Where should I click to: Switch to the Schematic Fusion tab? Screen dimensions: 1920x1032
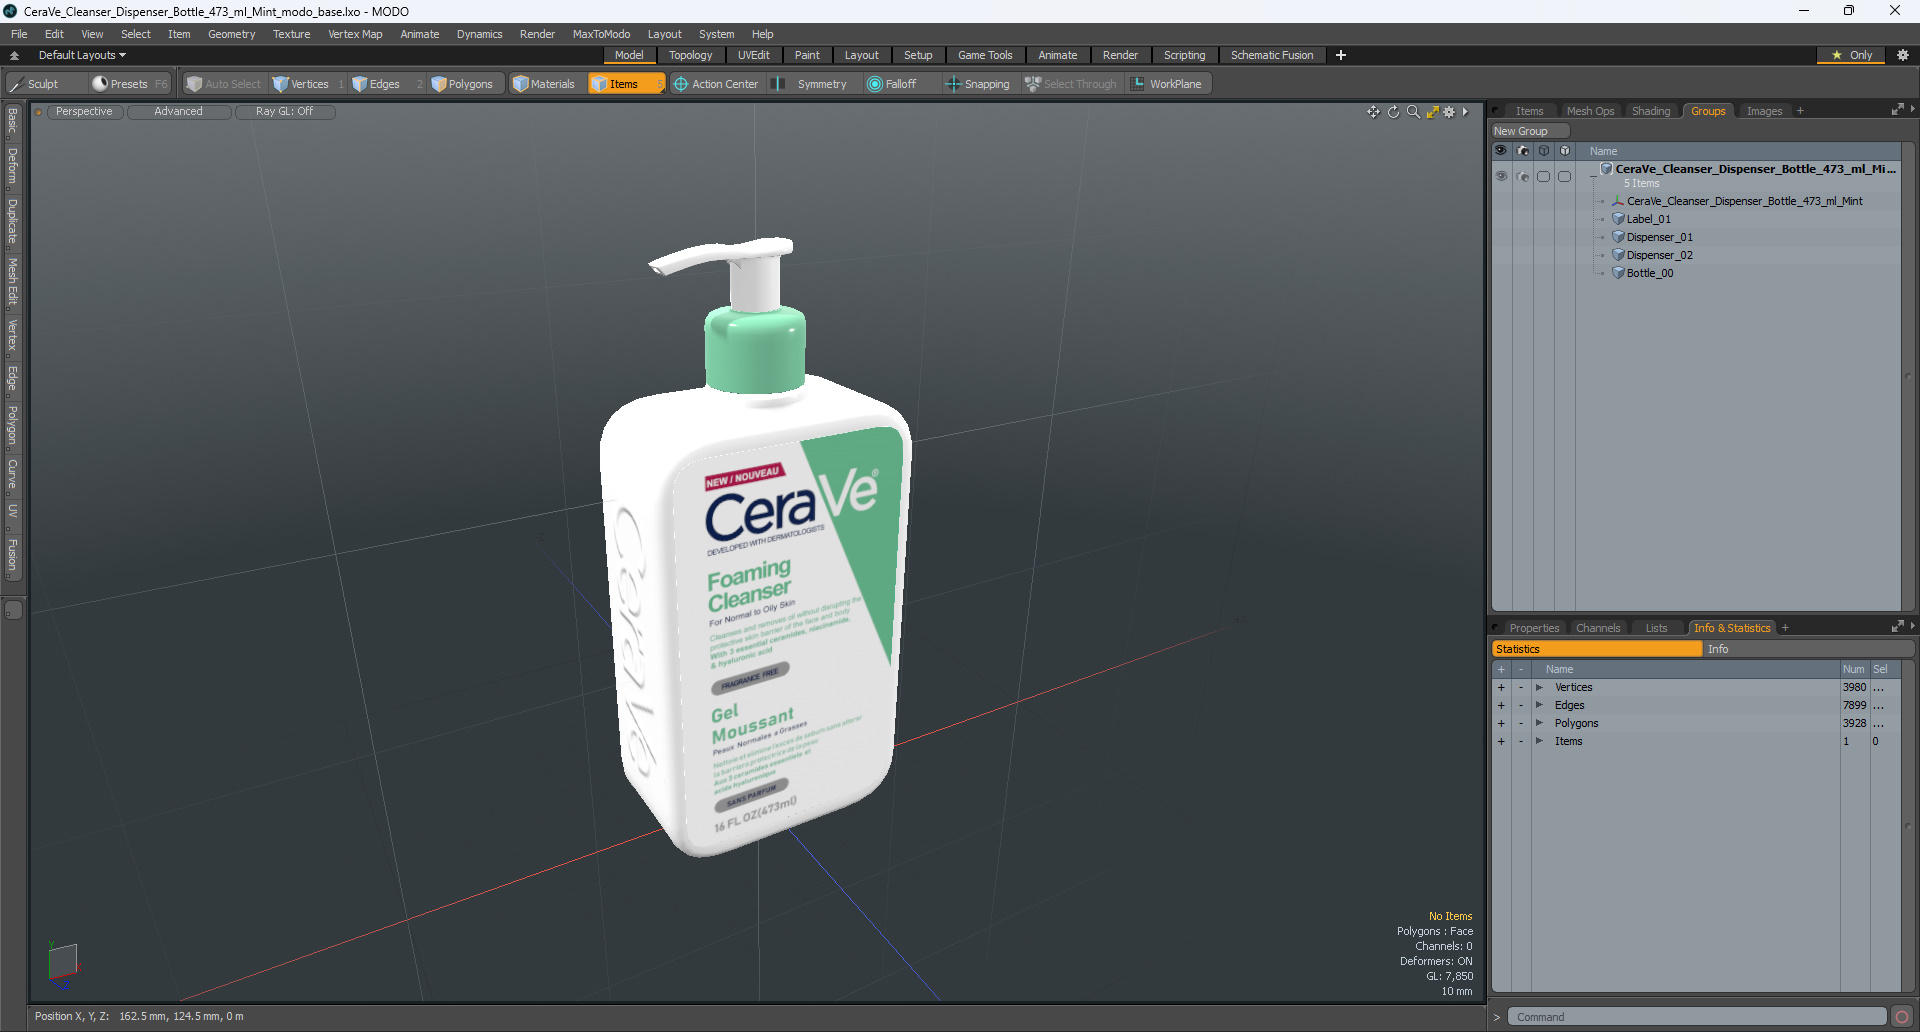click(x=1272, y=55)
